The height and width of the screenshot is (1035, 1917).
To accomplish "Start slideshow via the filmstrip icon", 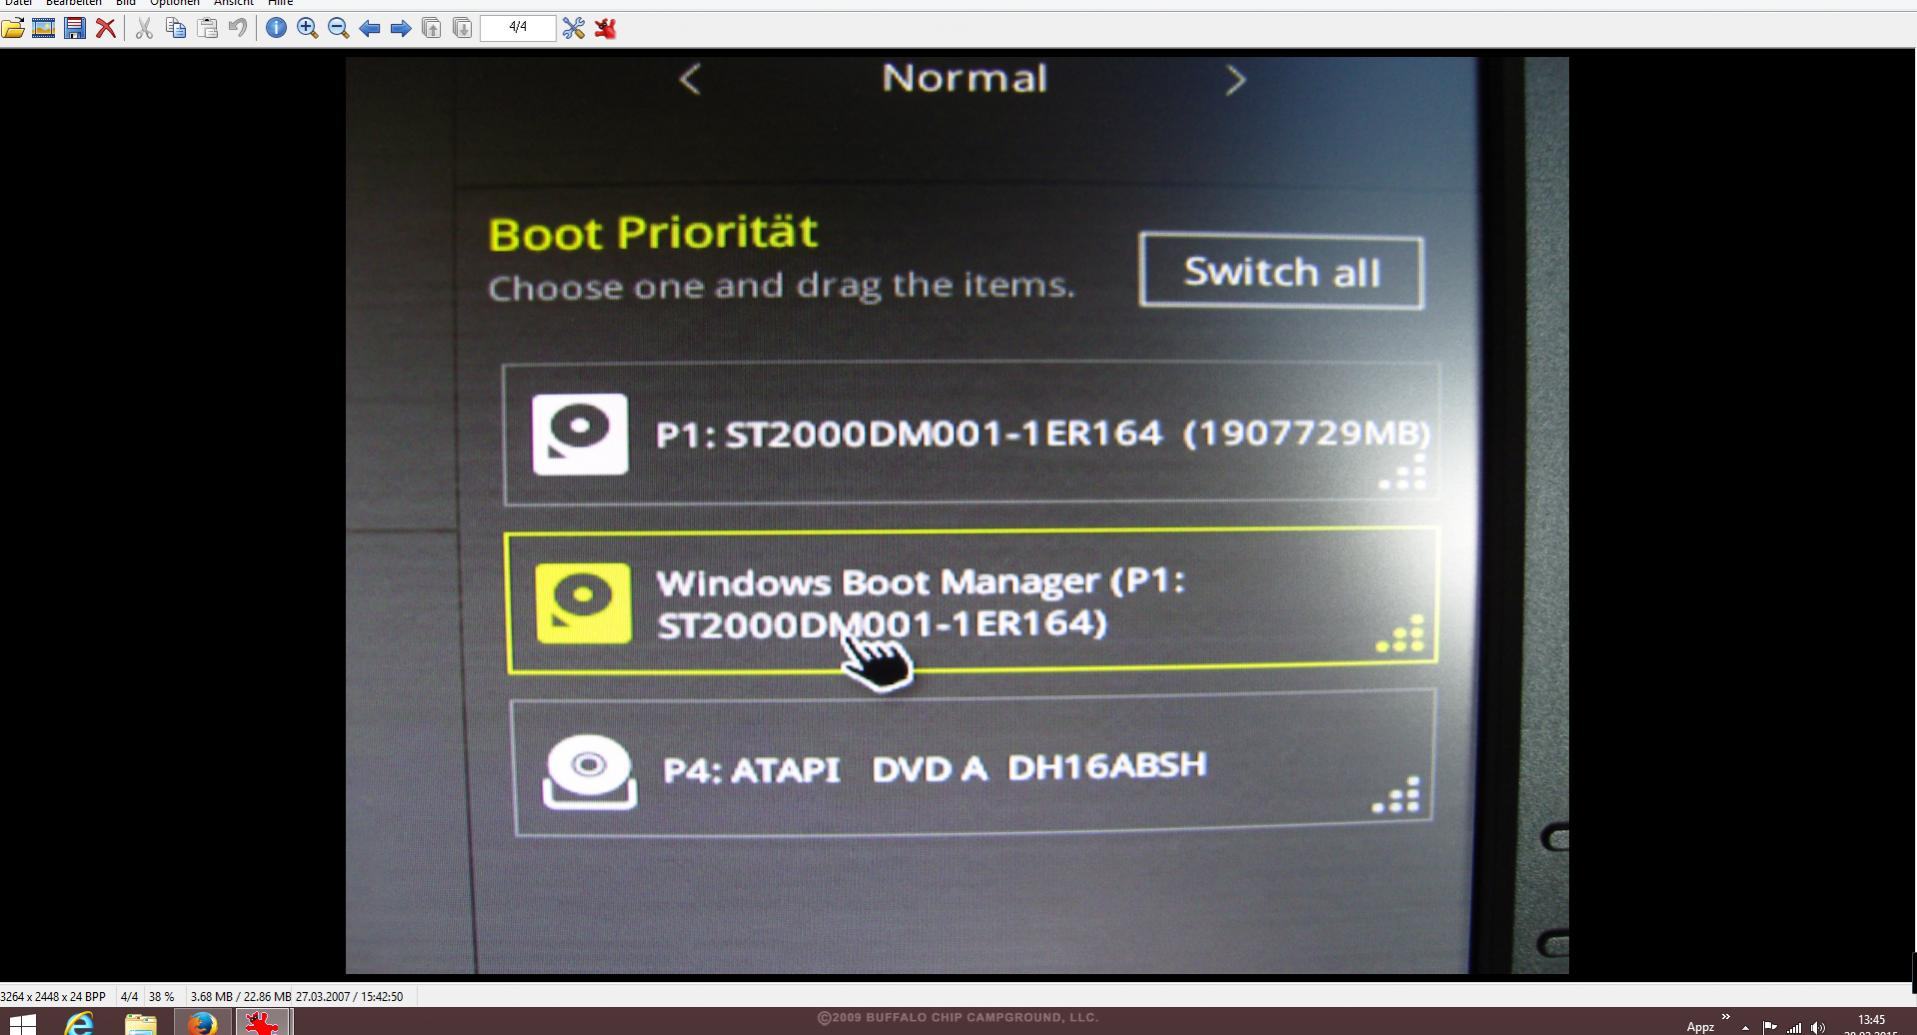I will tap(44, 28).
